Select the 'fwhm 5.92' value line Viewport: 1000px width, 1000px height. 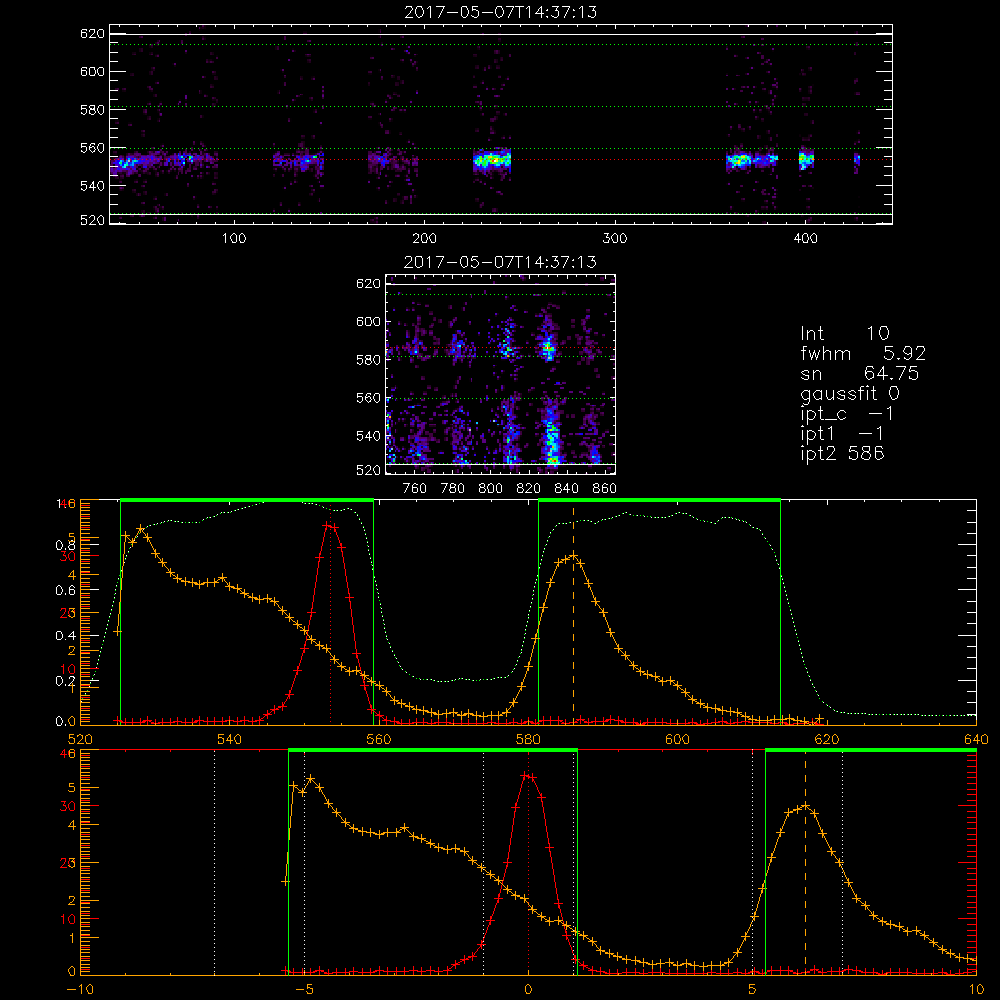pyautogui.click(x=863, y=353)
